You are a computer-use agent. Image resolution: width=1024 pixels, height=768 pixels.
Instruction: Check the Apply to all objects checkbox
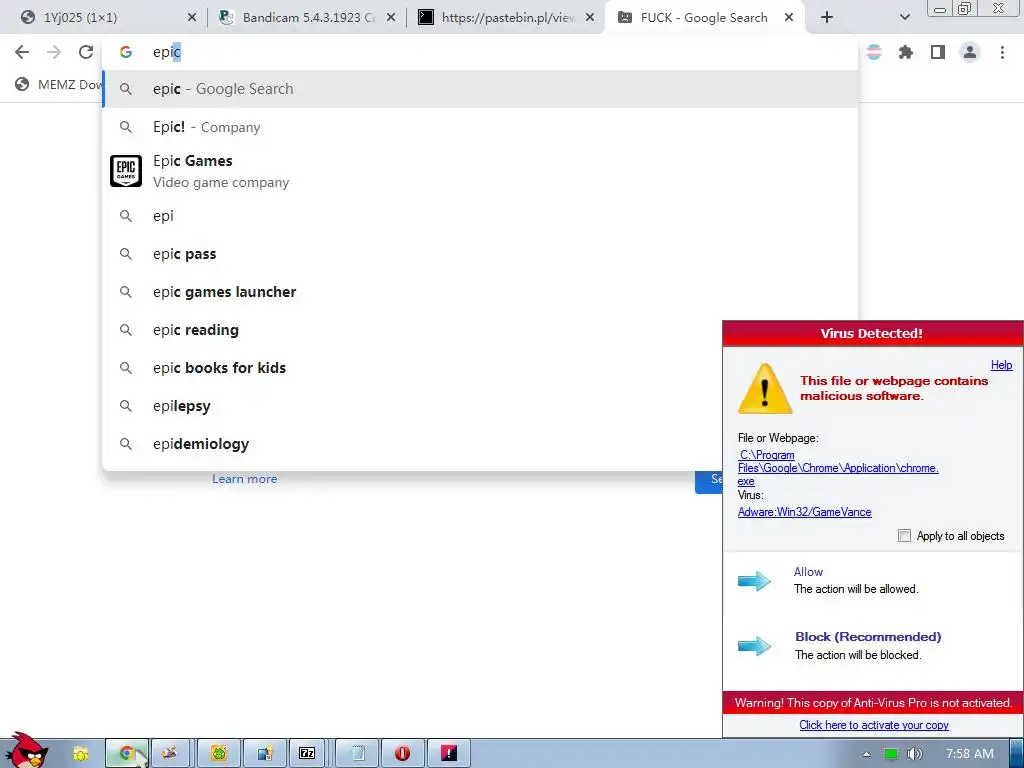(x=904, y=536)
